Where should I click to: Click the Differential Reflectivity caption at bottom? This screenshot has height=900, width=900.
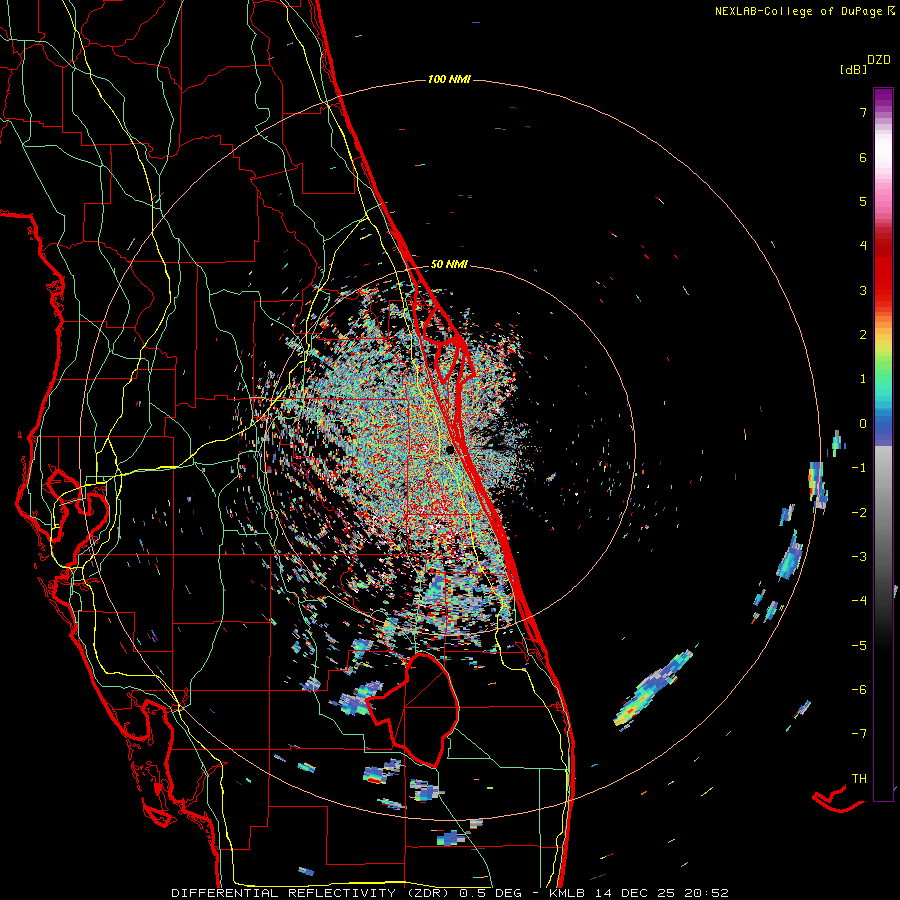pyautogui.click(x=449, y=893)
